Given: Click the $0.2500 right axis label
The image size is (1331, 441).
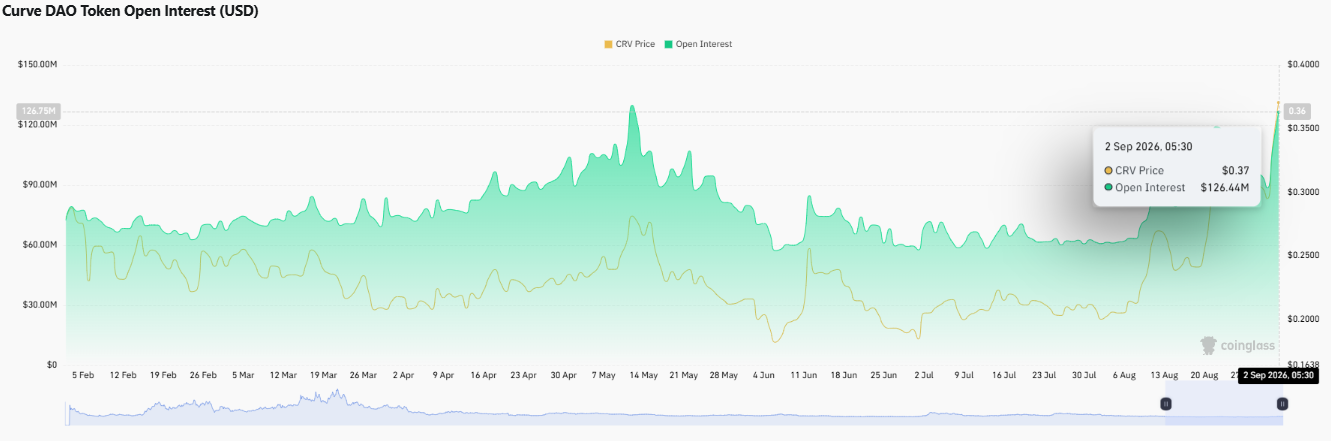Looking at the screenshot, I should point(1303,256).
